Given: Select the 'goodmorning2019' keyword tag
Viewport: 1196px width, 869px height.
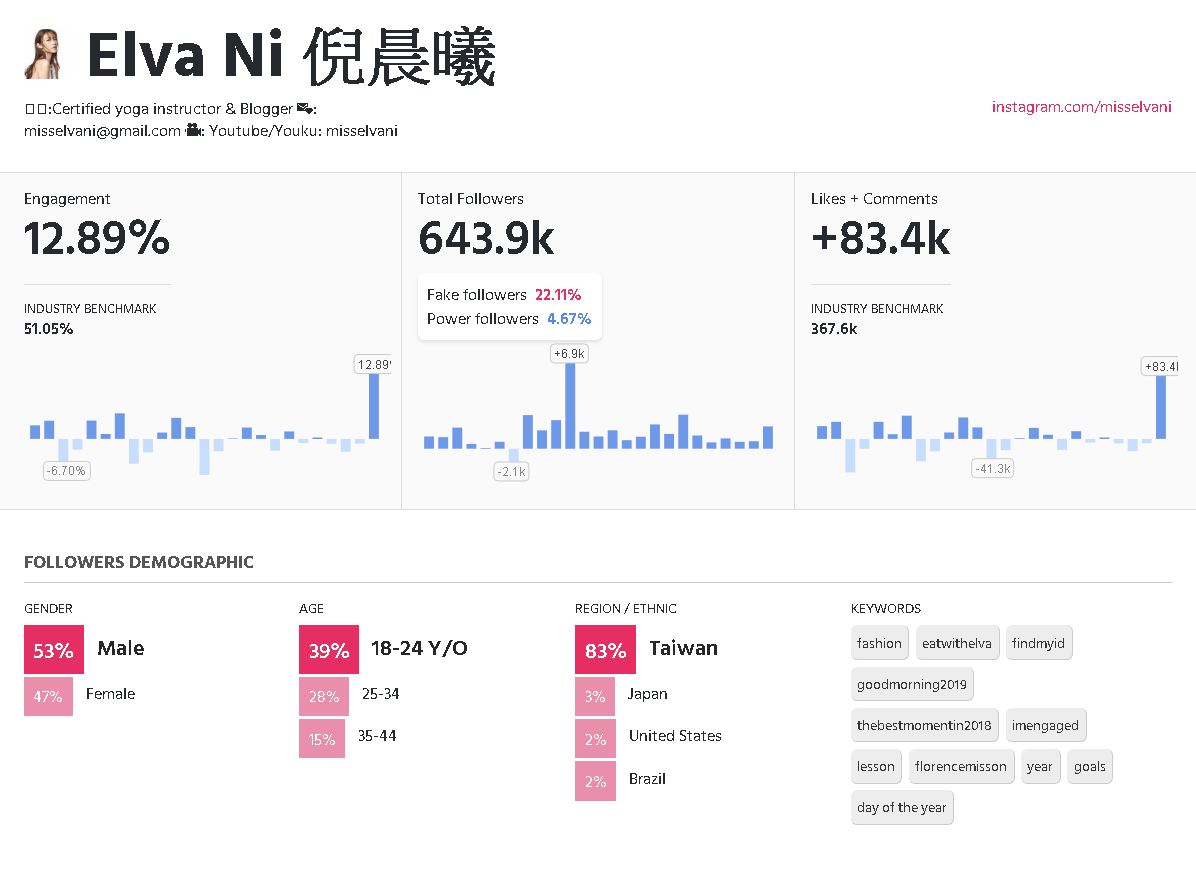Looking at the screenshot, I should 912,685.
